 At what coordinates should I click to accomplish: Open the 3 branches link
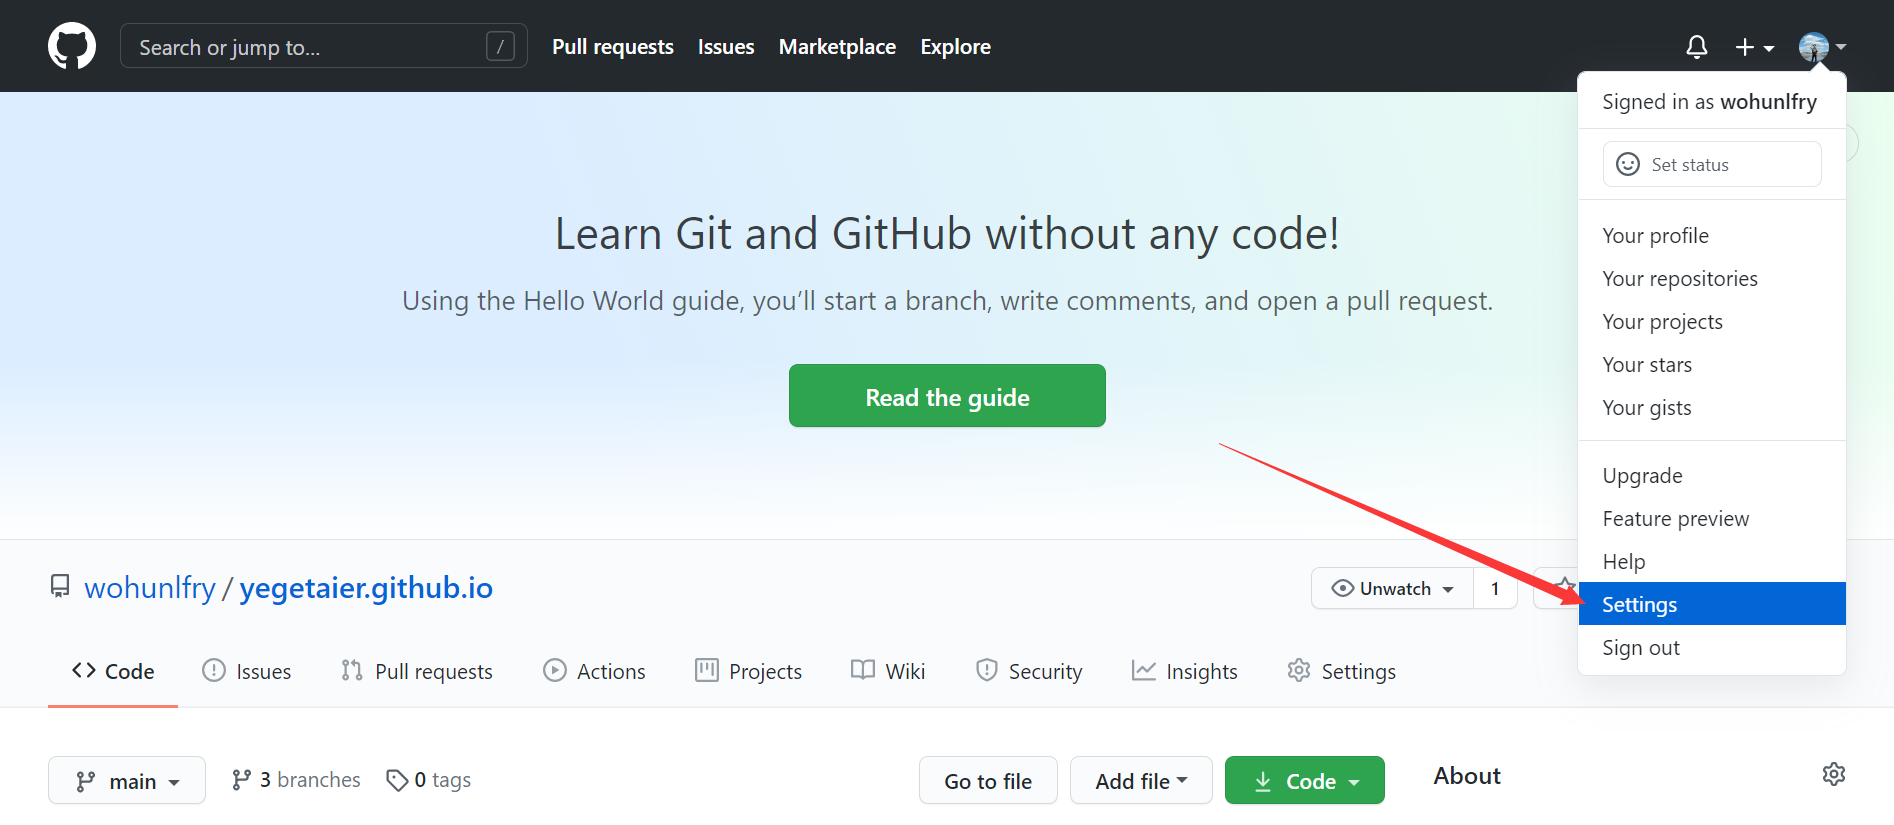[x=296, y=780]
